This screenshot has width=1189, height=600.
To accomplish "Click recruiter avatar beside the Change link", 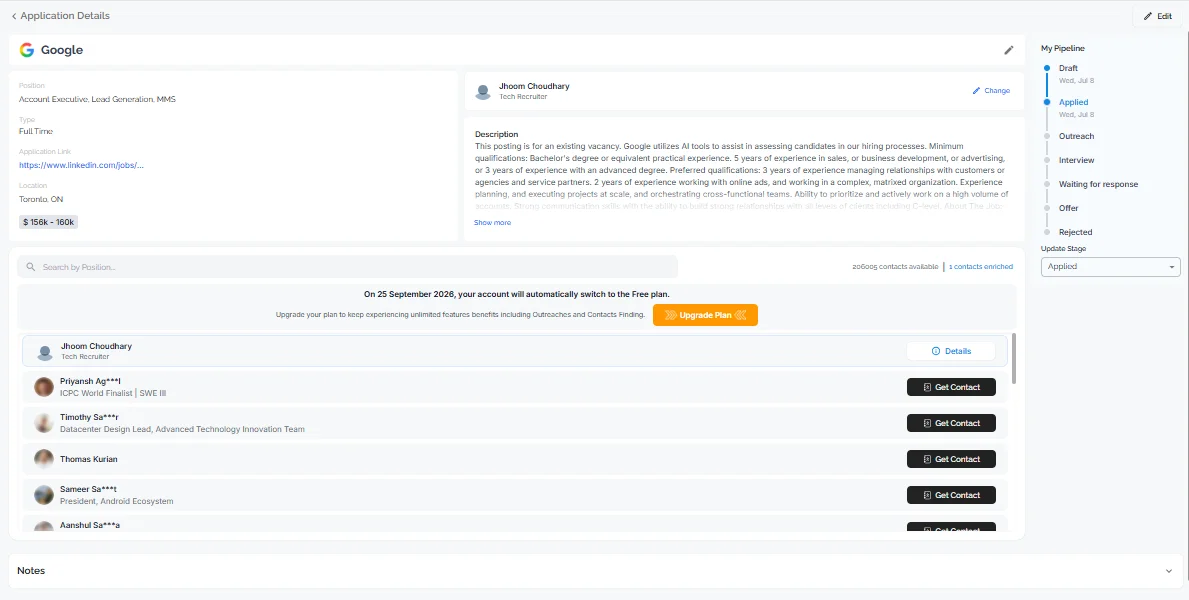I will coord(482,92).
